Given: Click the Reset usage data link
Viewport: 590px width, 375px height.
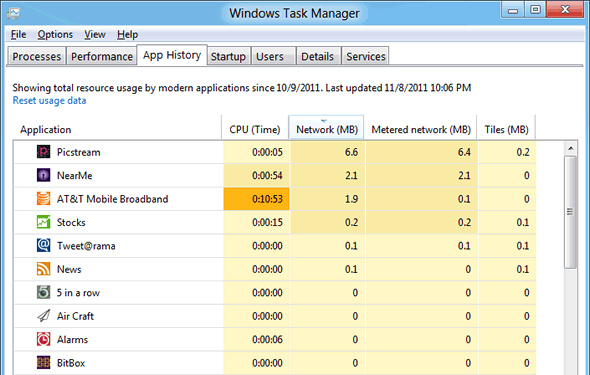Looking at the screenshot, I should (49, 100).
